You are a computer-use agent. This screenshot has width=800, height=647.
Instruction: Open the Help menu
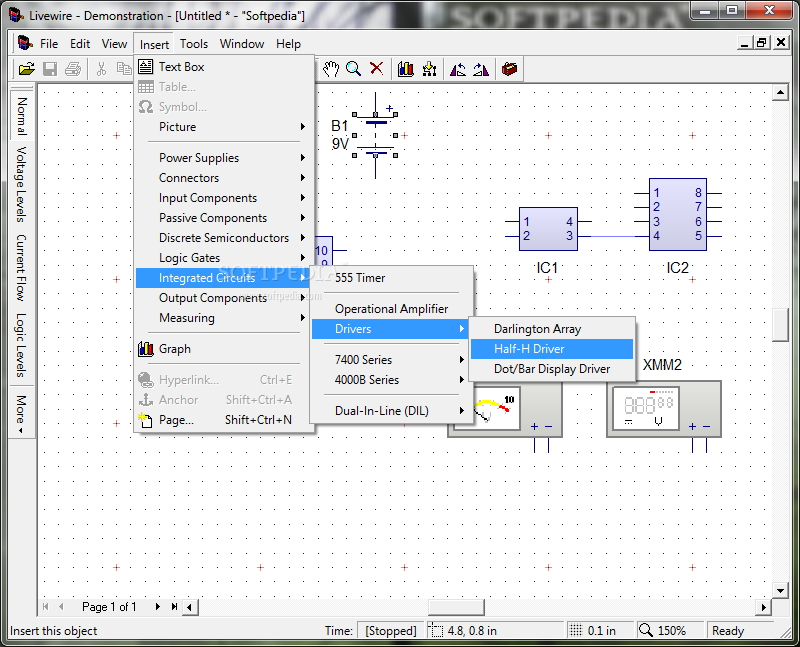288,44
